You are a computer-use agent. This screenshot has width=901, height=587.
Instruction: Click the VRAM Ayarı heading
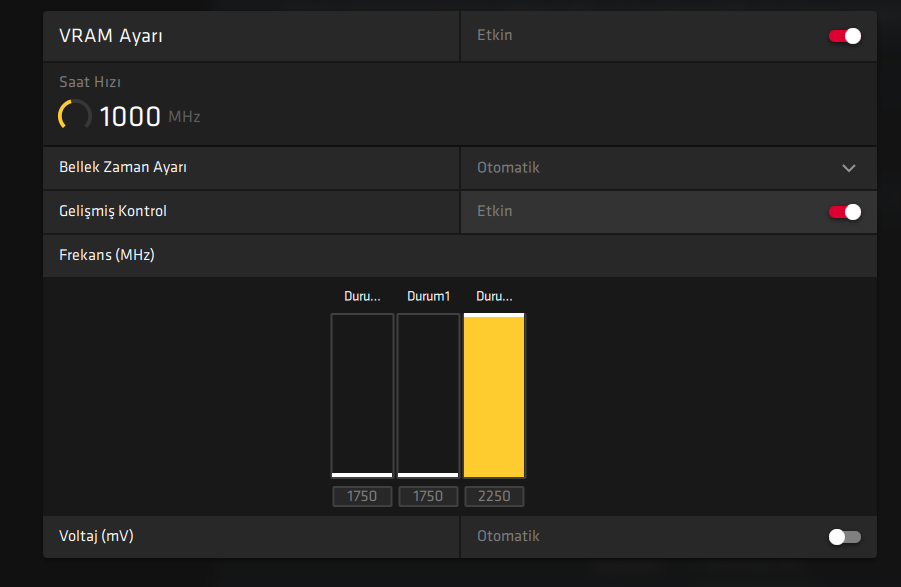(x=111, y=36)
